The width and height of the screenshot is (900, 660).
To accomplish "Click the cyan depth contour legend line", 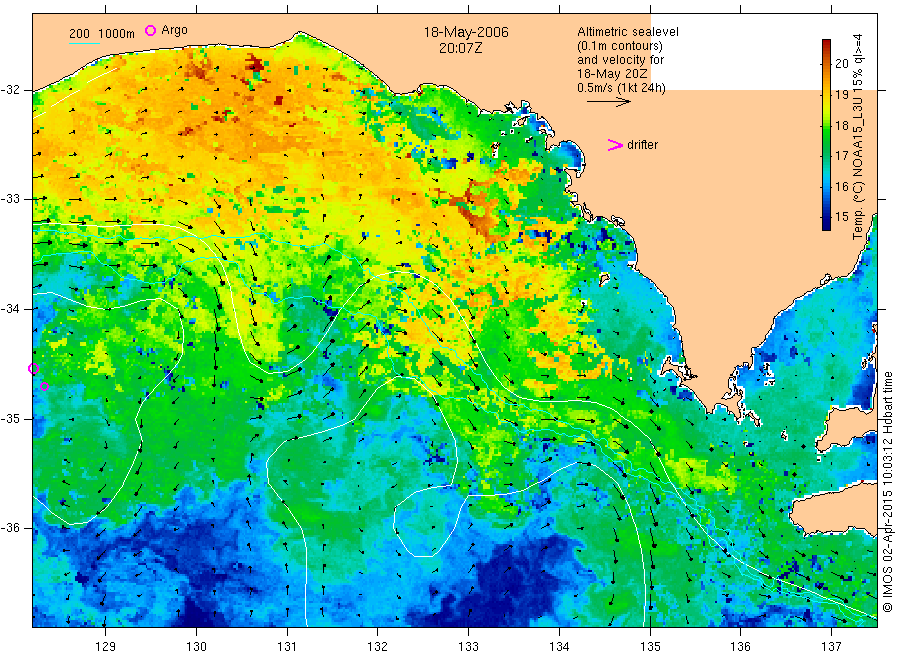I will pos(84,42).
